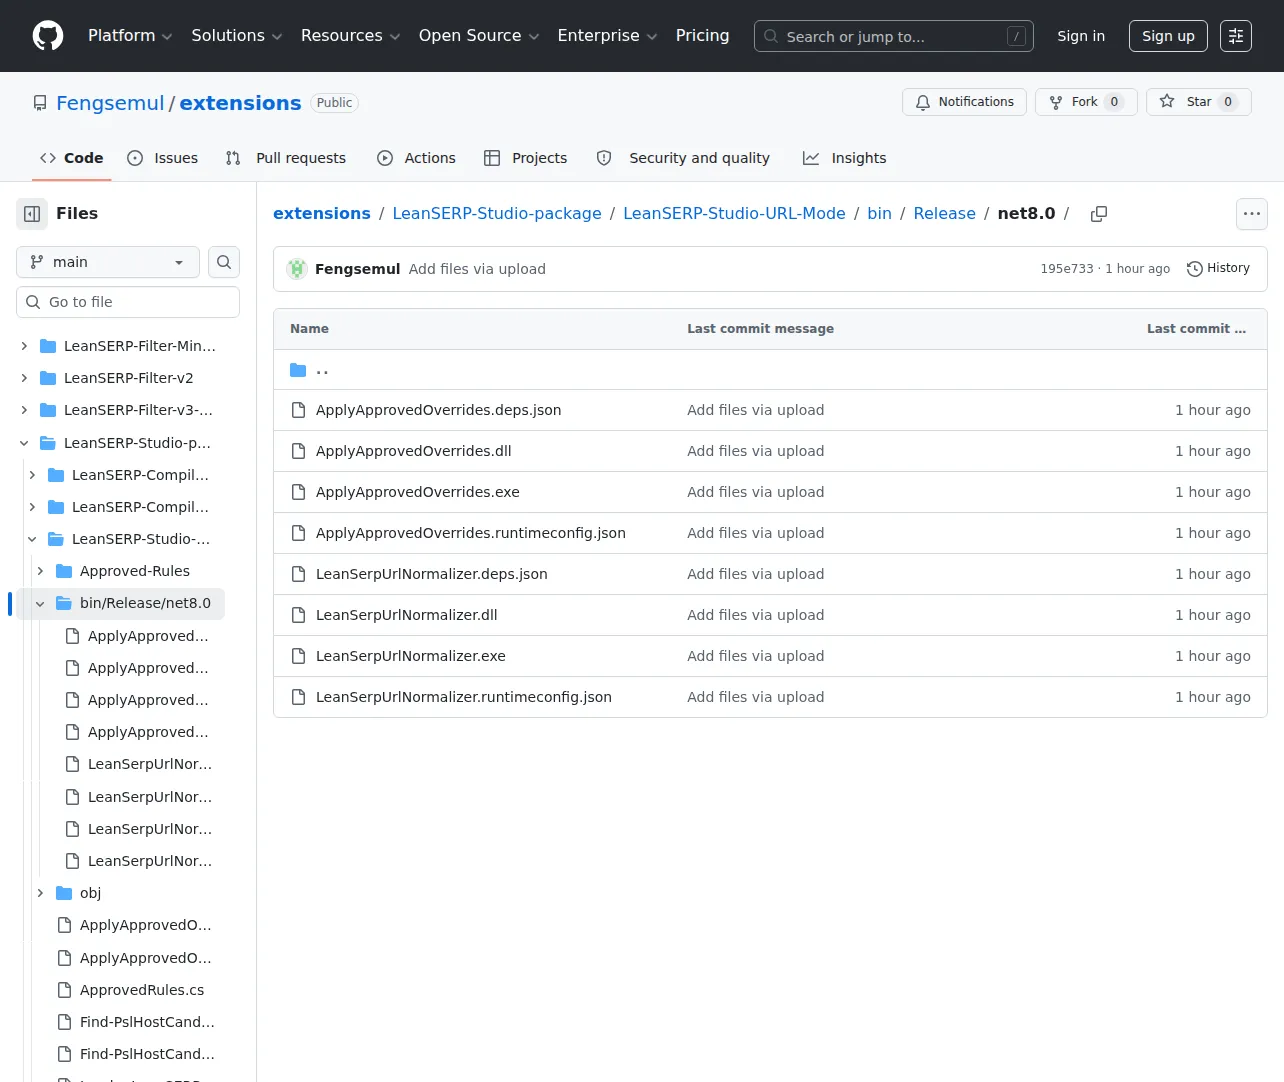Open the Insights tab
Viewport: 1284px width, 1082px height.
pyautogui.click(x=844, y=158)
